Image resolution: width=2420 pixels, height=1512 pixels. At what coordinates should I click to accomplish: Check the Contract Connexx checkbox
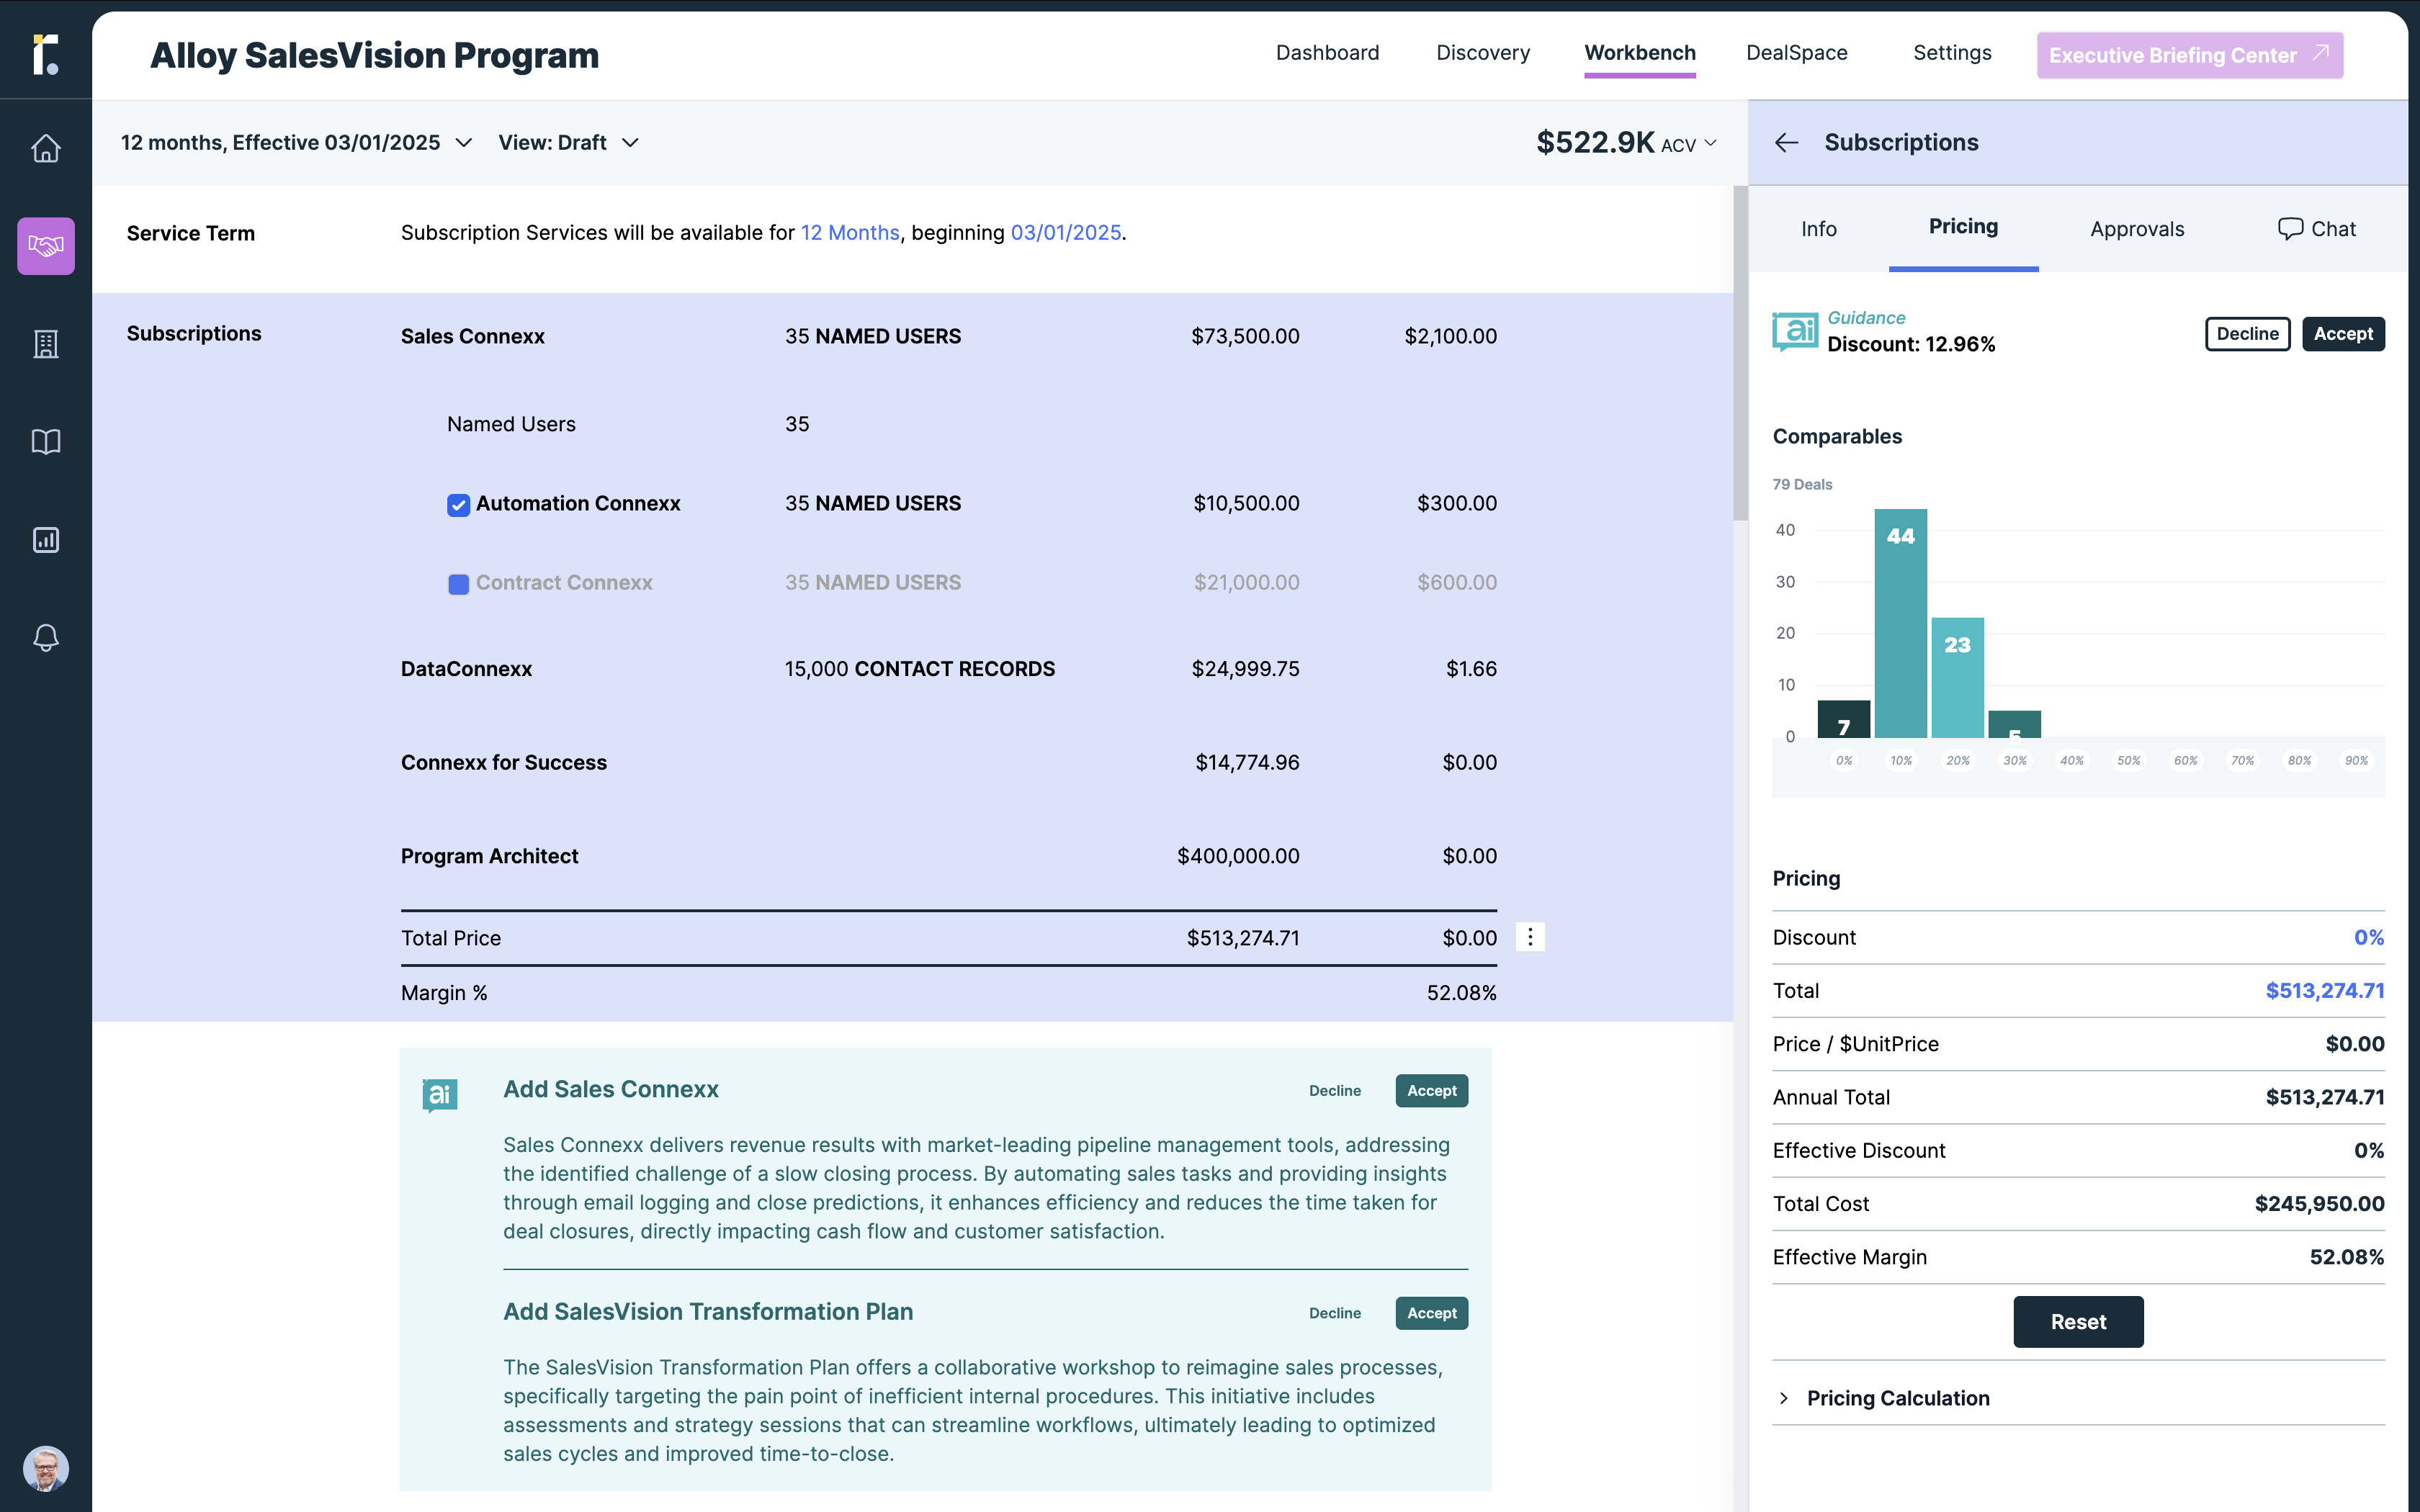point(458,584)
